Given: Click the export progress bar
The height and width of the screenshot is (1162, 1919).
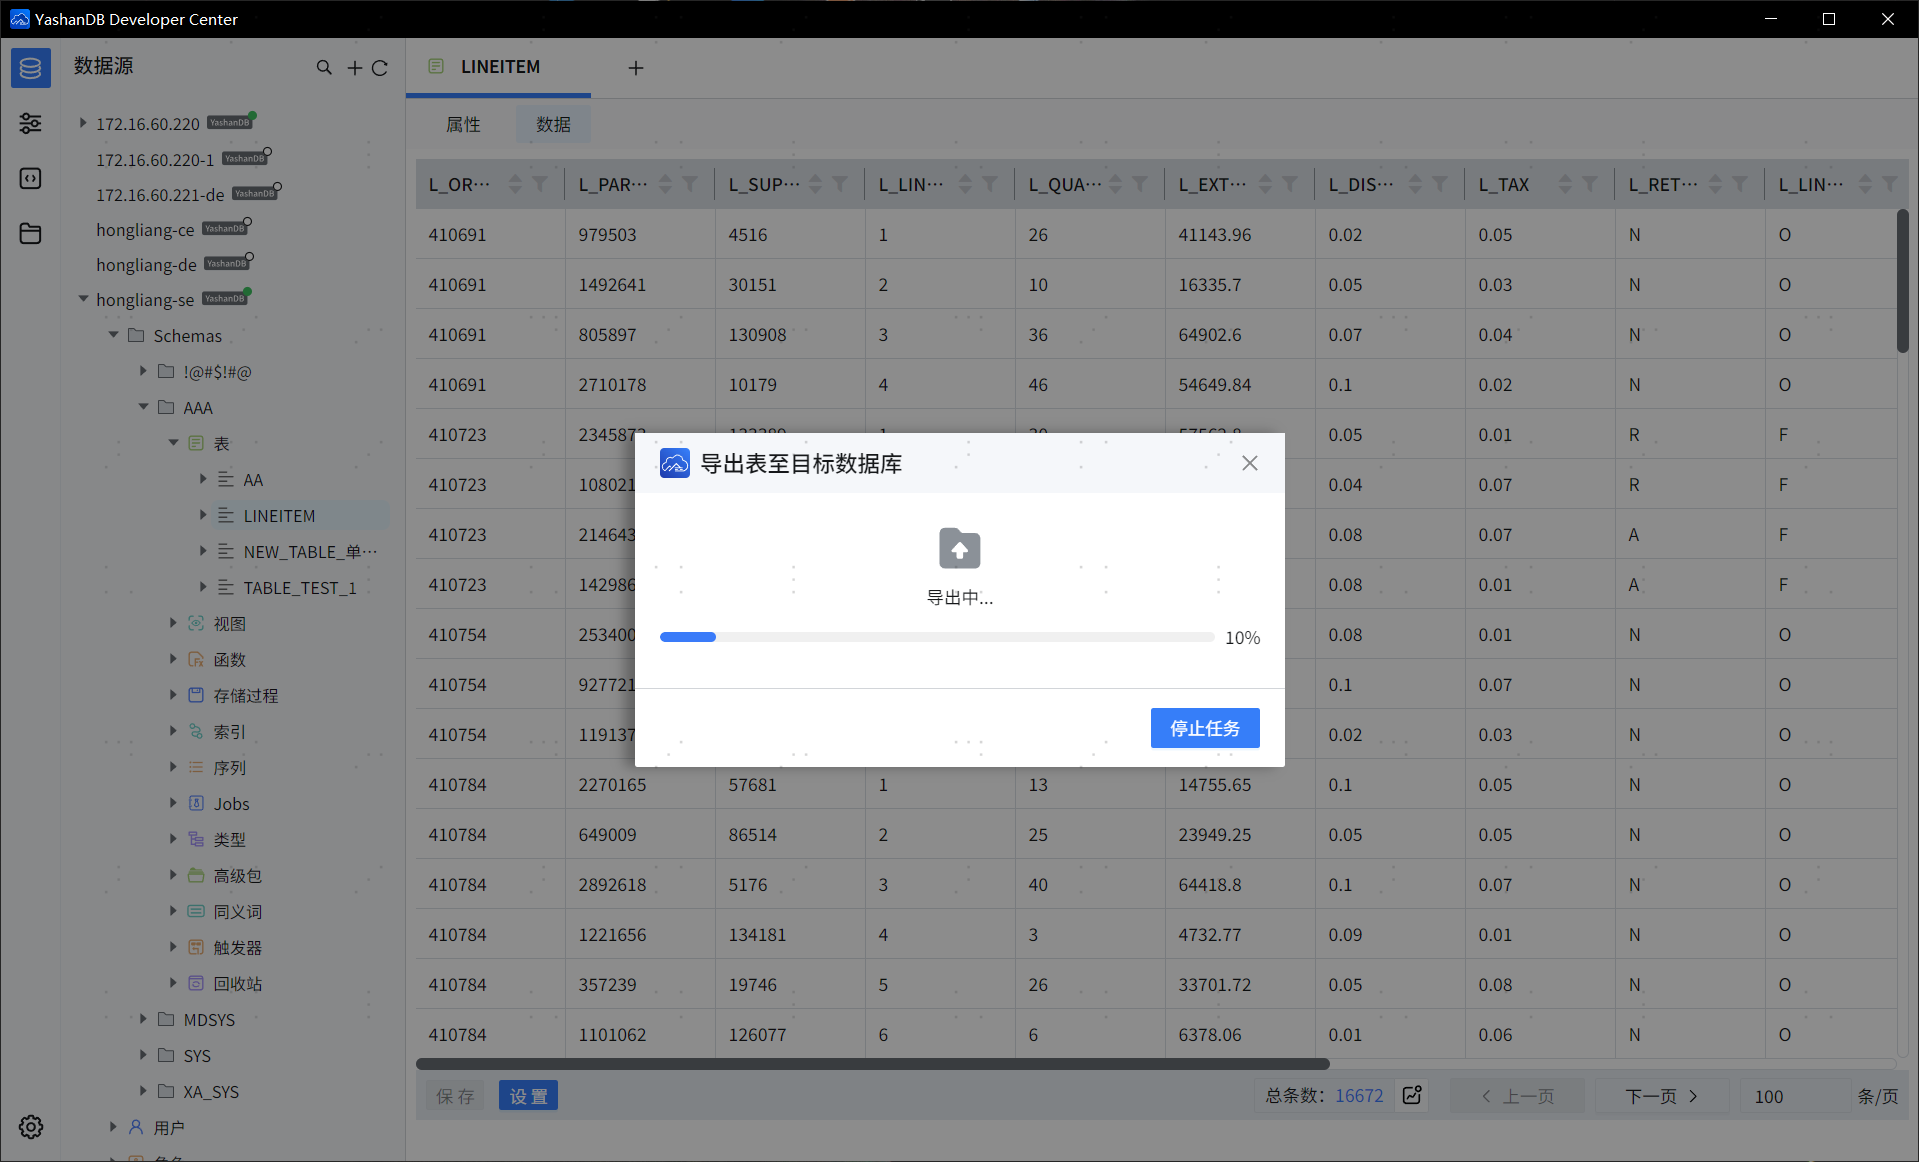Looking at the screenshot, I should click(x=936, y=637).
